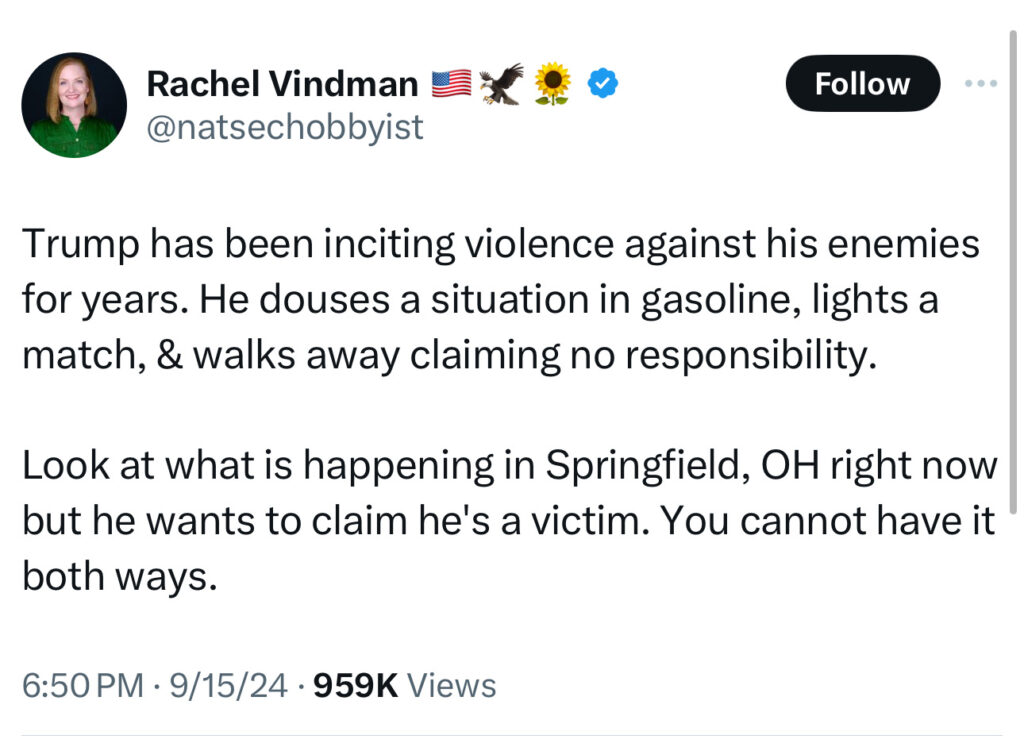Click the Views label under the tweet
The image size is (1024, 743).
452,686
